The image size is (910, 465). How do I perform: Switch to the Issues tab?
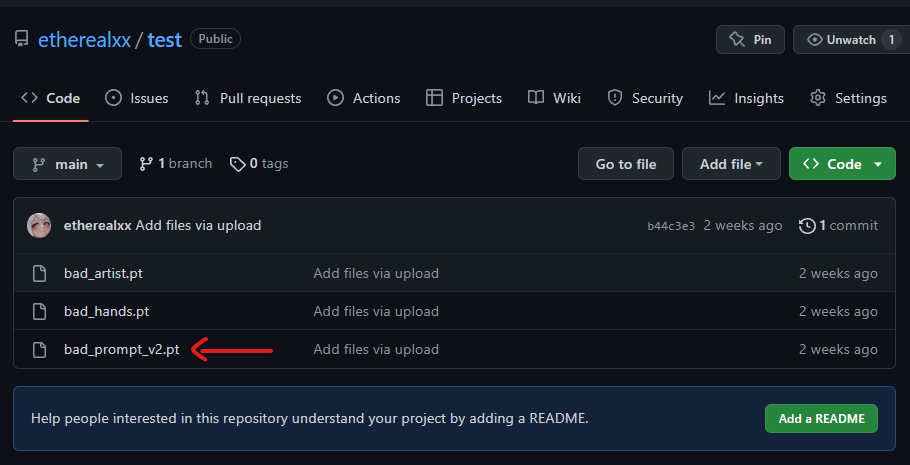tap(137, 98)
